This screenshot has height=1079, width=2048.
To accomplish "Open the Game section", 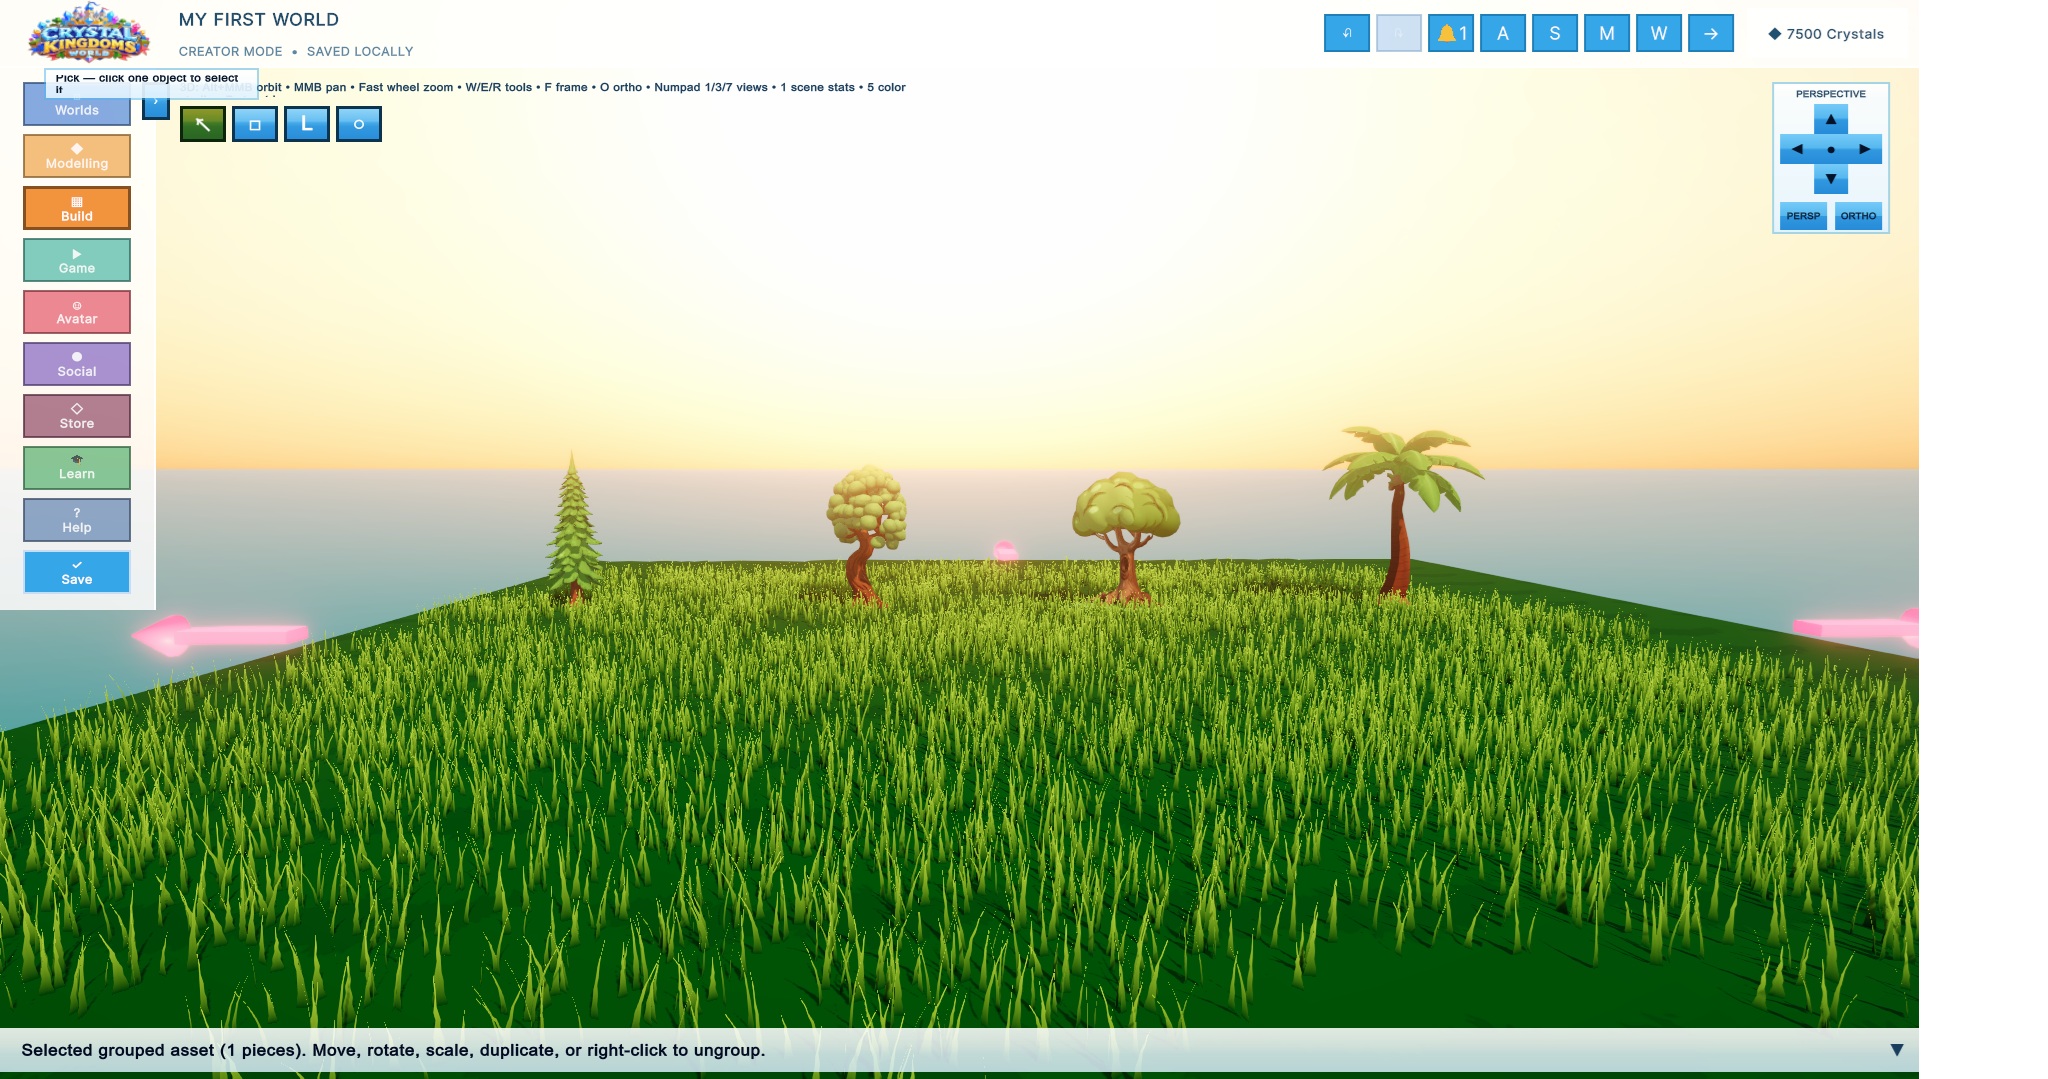I will [77, 260].
